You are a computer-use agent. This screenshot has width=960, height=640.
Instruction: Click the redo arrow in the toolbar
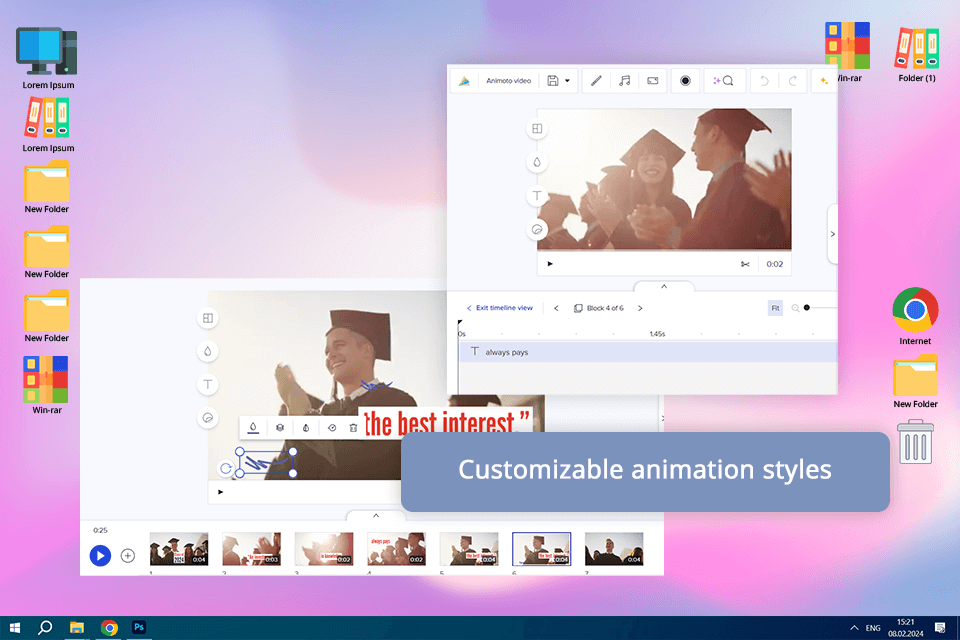pyautogui.click(x=792, y=81)
